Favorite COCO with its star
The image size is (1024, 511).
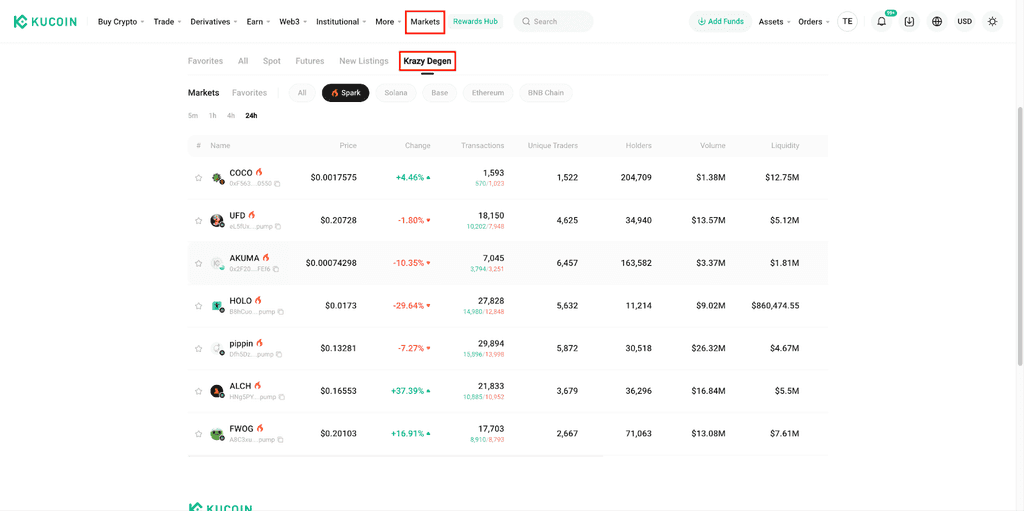click(x=199, y=178)
